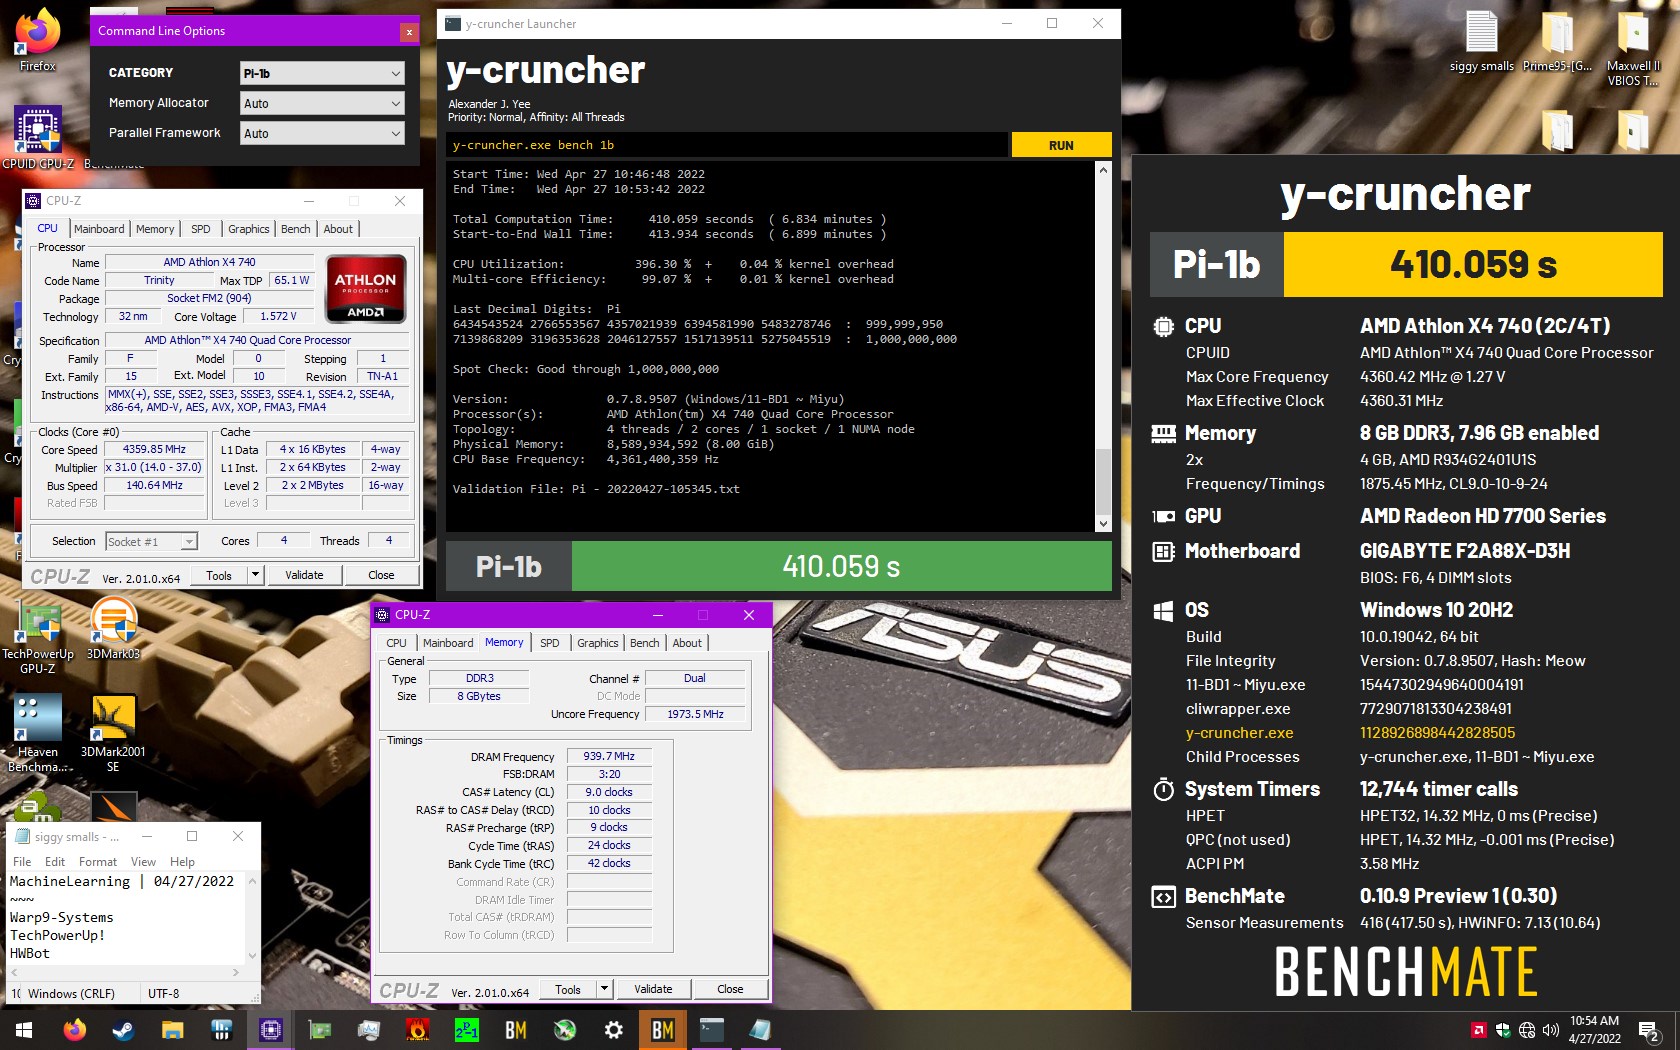The image size is (1680, 1050).
Task: Open the CATEGORY dropdown showing Pi-1b
Action: [322, 73]
